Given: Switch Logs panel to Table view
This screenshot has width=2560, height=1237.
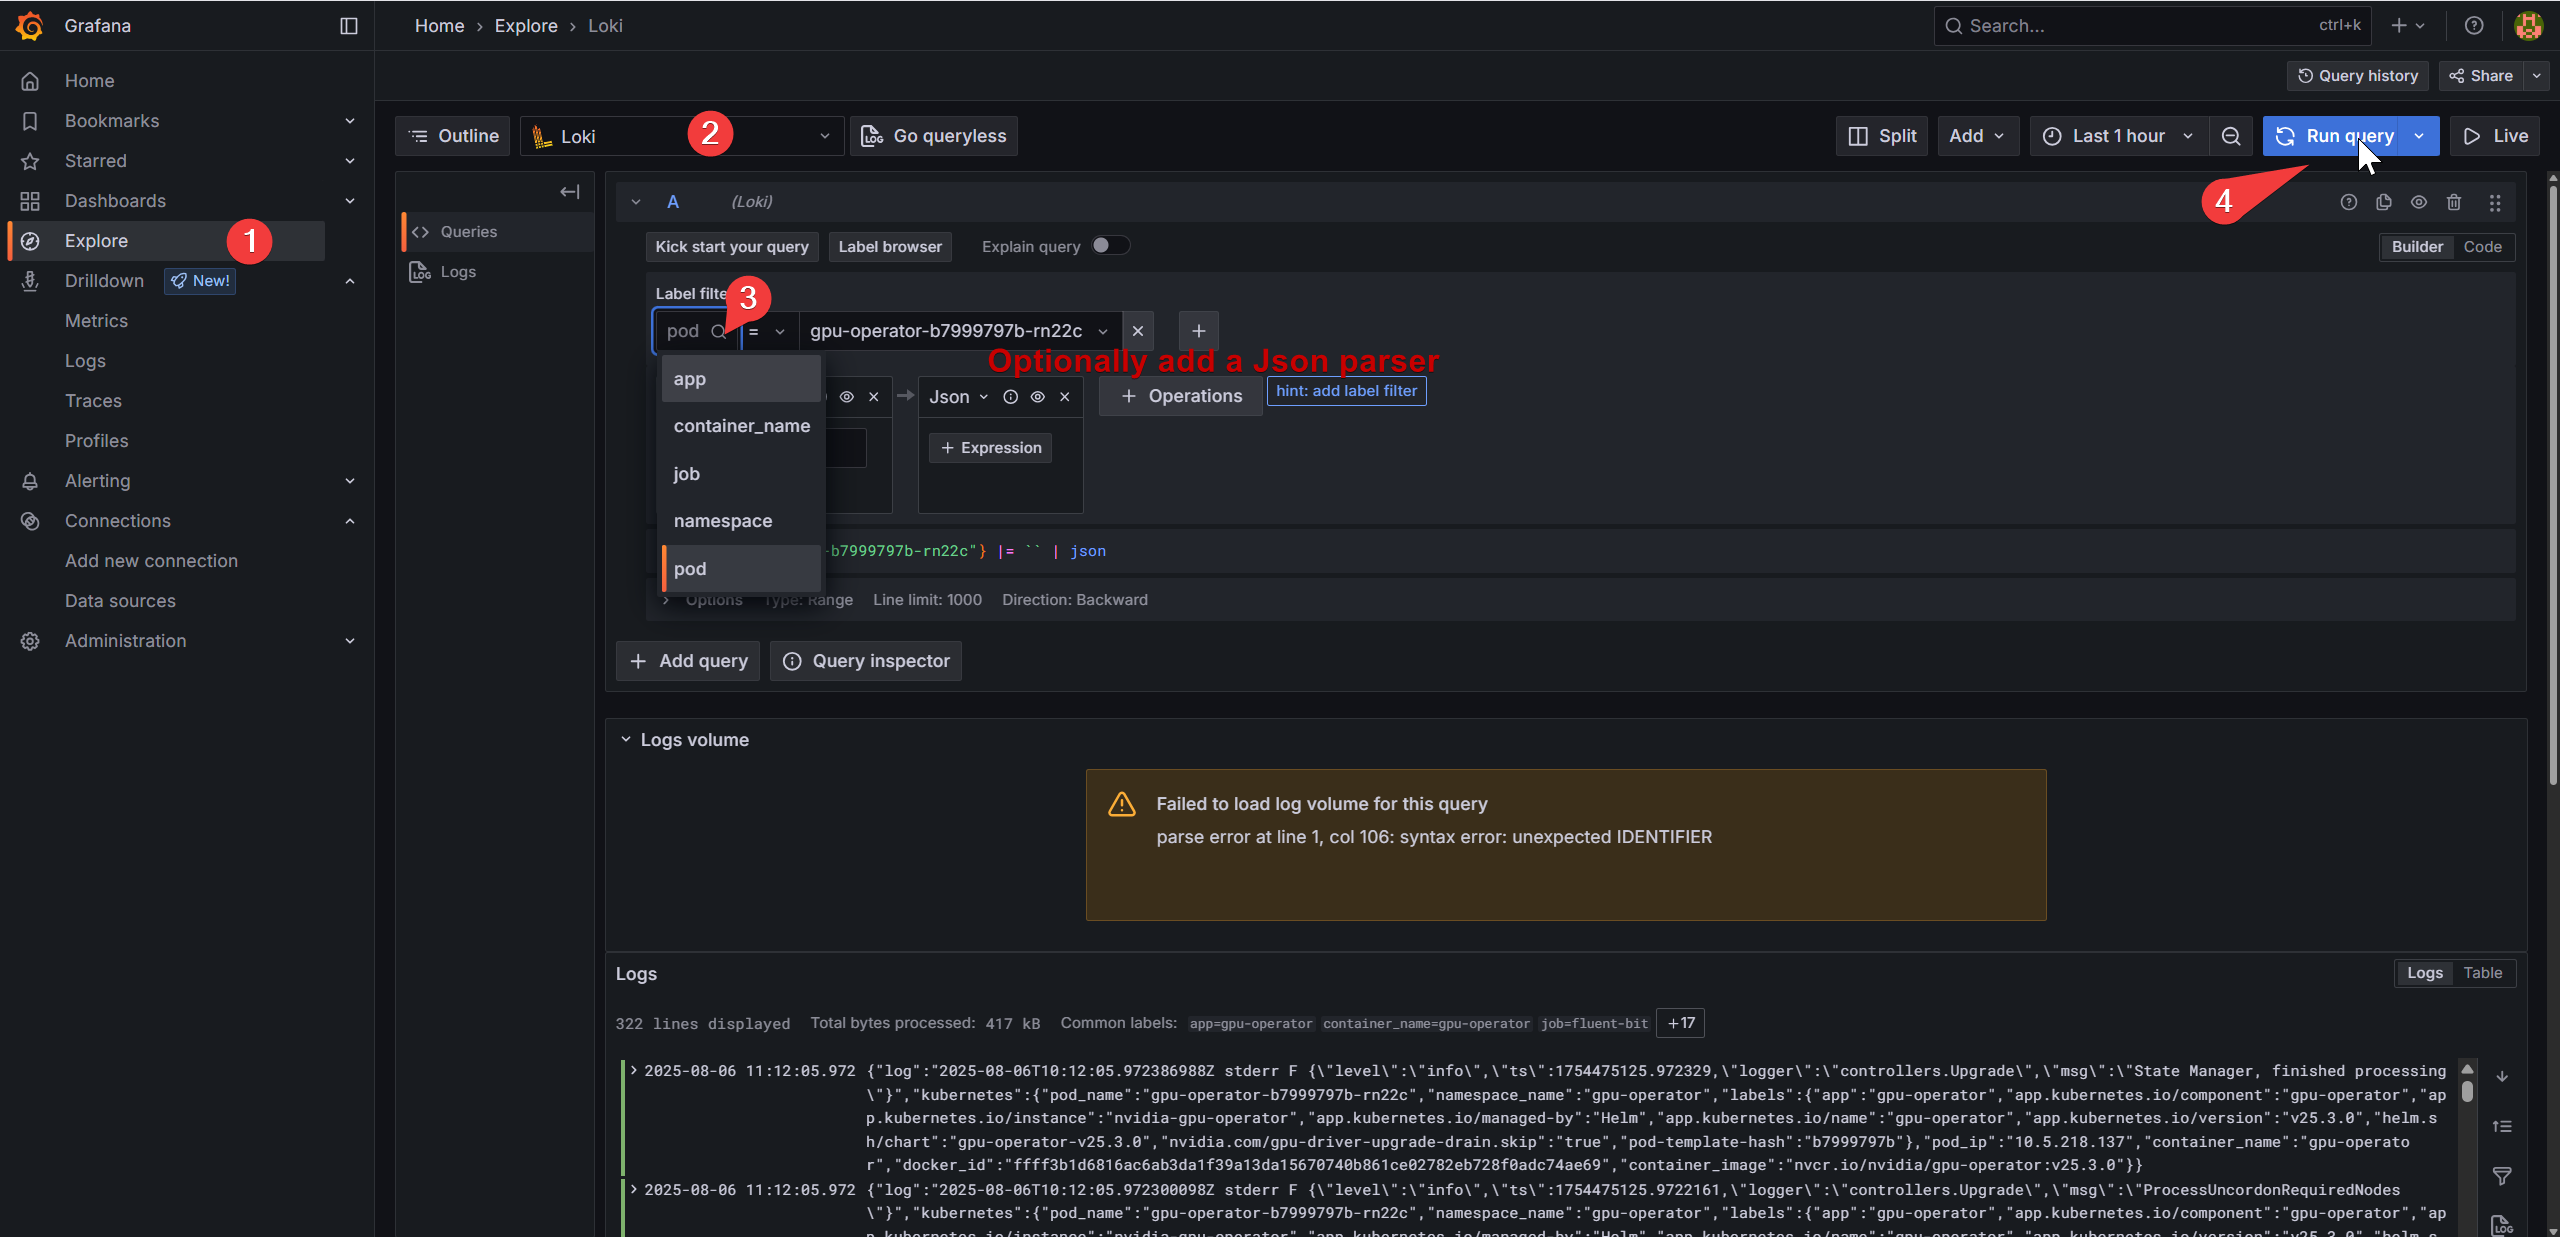Looking at the screenshot, I should click(2482, 973).
